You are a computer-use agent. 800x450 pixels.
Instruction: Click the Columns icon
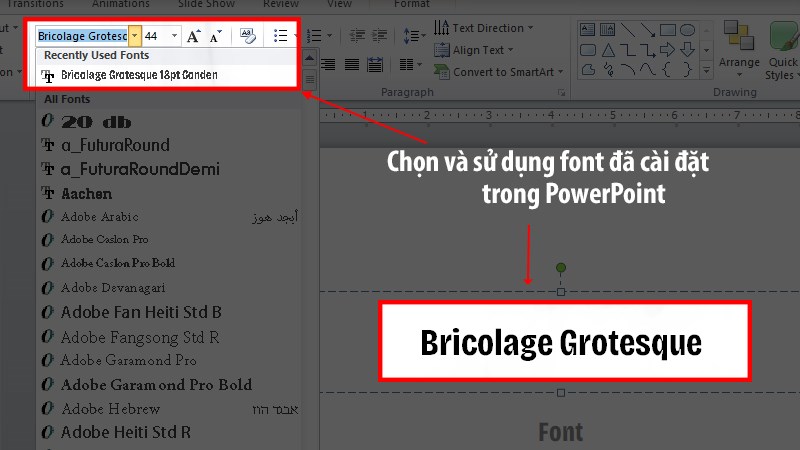[407, 64]
